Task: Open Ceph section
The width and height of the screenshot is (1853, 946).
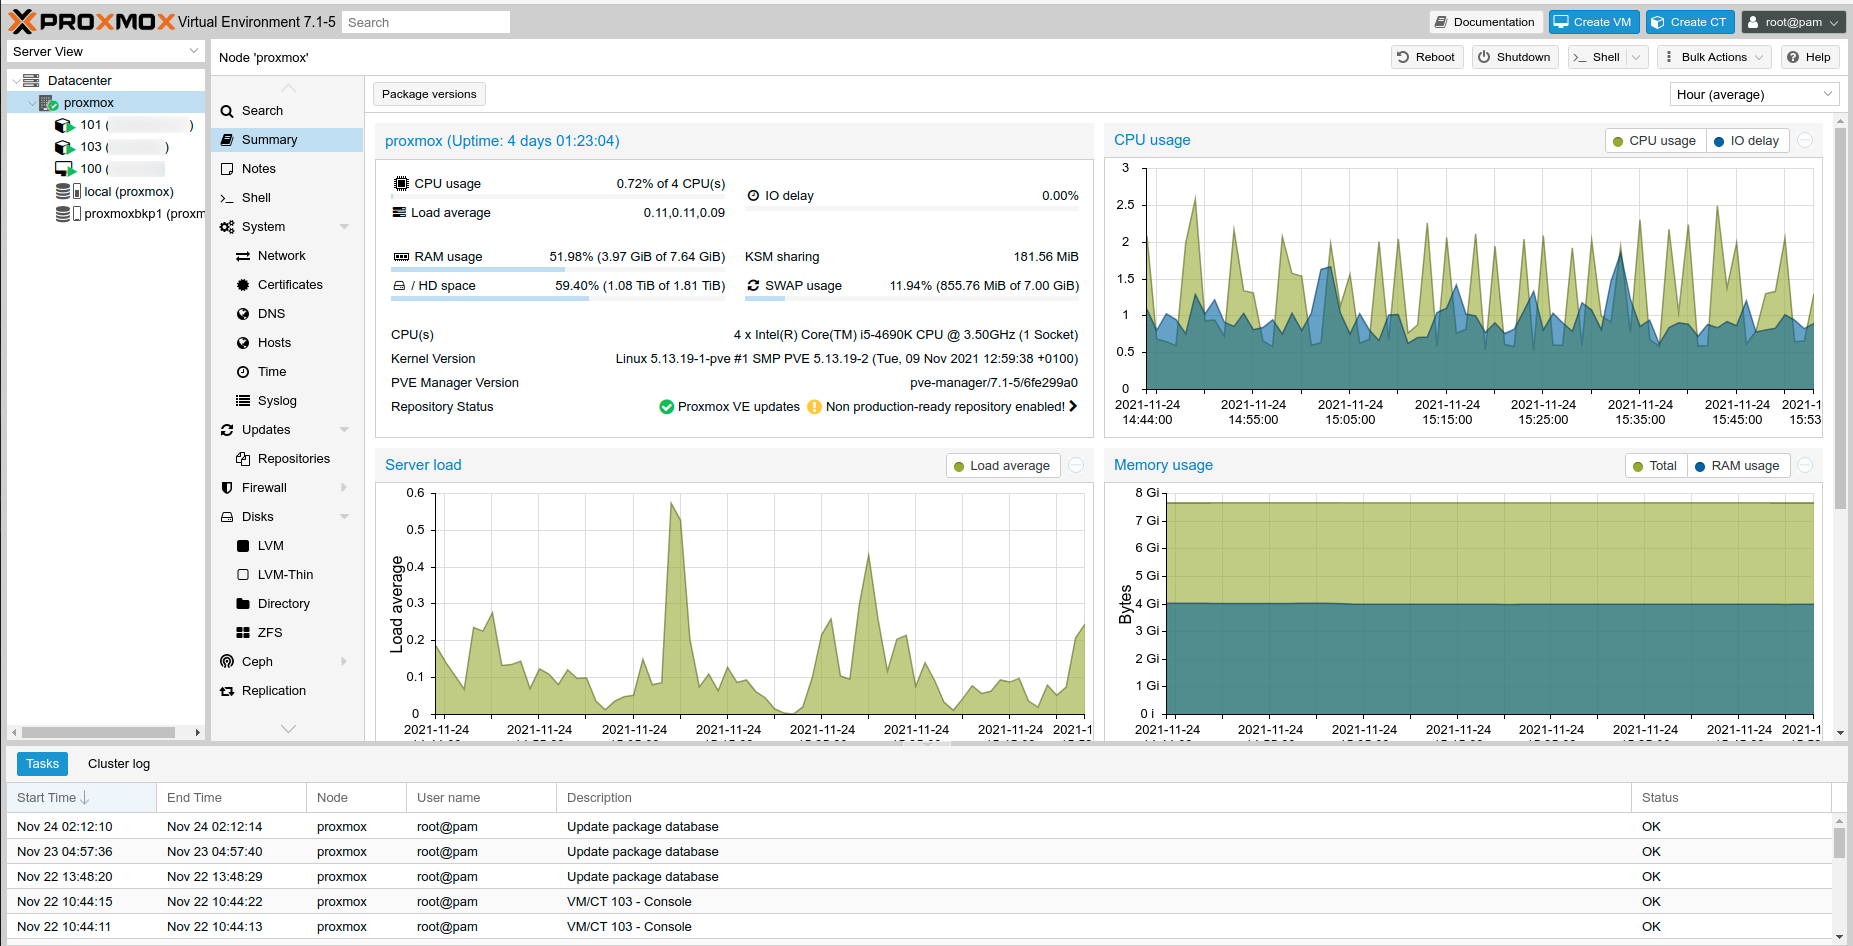Action: [x=288, y=662]
